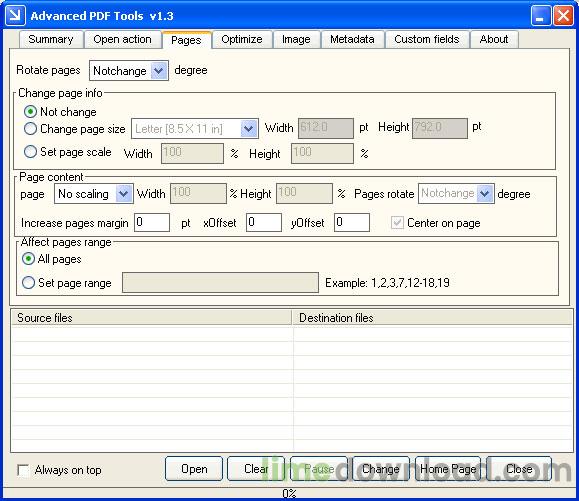Click the page range text field
The height and width of the screenshot is (501, 579).
point(220,282)
